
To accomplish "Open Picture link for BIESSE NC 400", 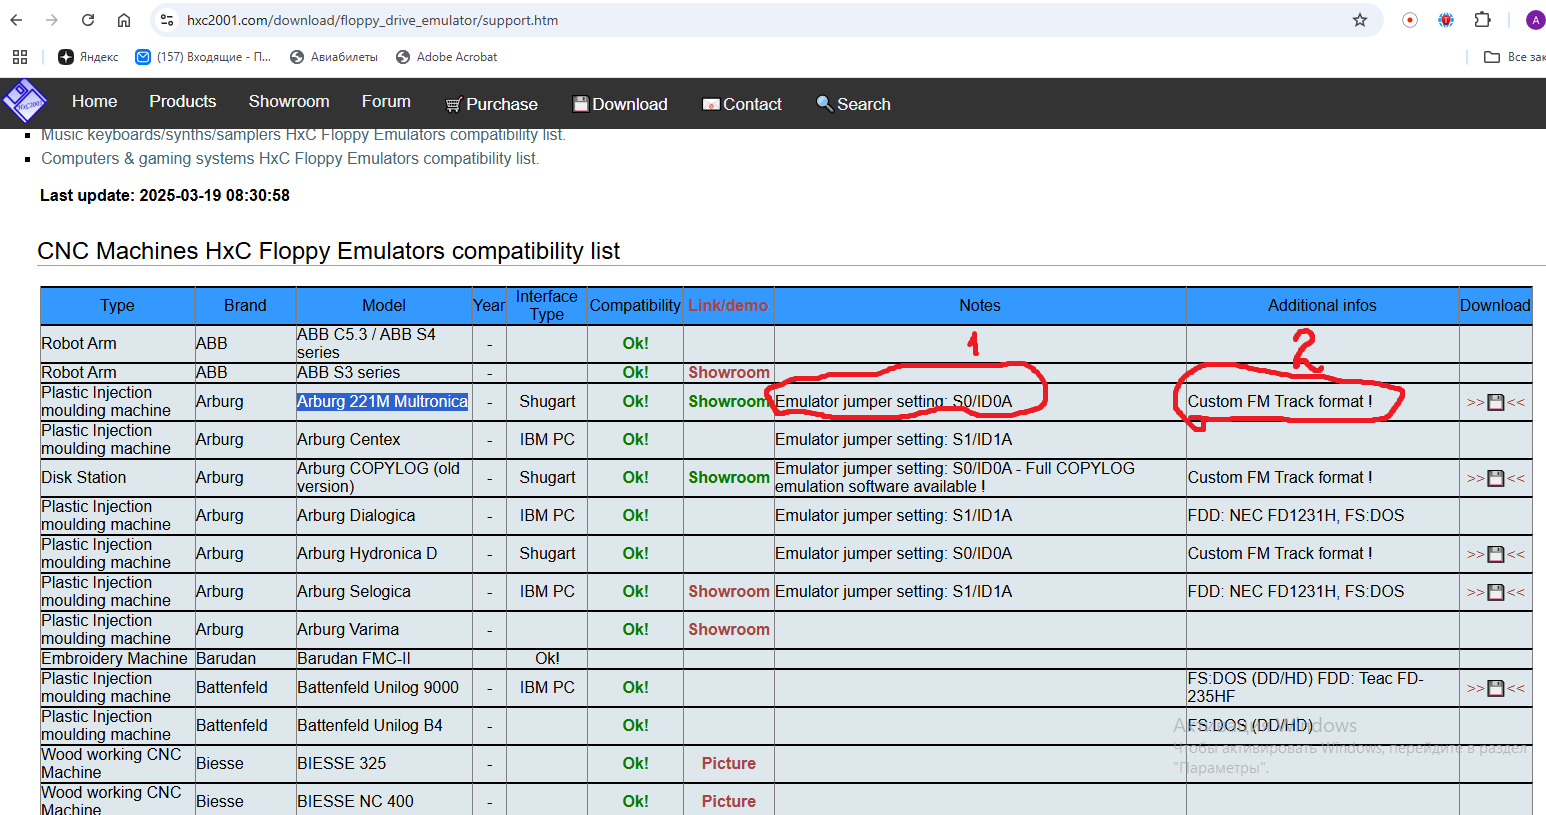I will (729, 801).
